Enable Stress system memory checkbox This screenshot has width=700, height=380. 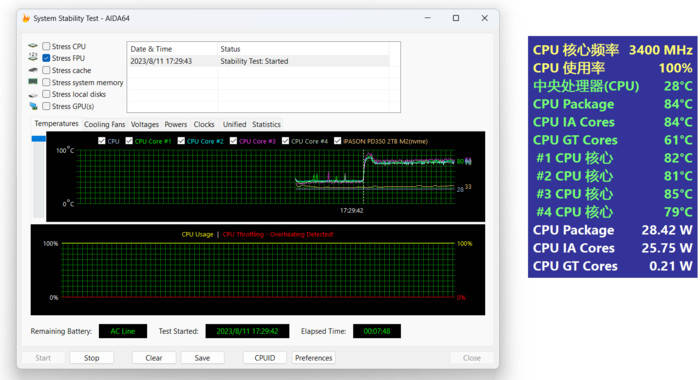click(46, 82)
